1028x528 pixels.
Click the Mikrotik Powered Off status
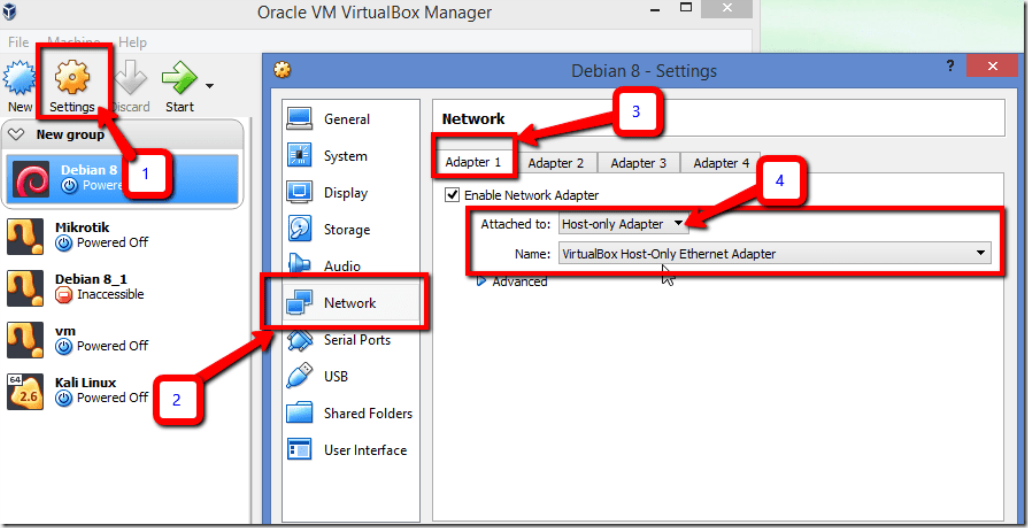[103, 243]
